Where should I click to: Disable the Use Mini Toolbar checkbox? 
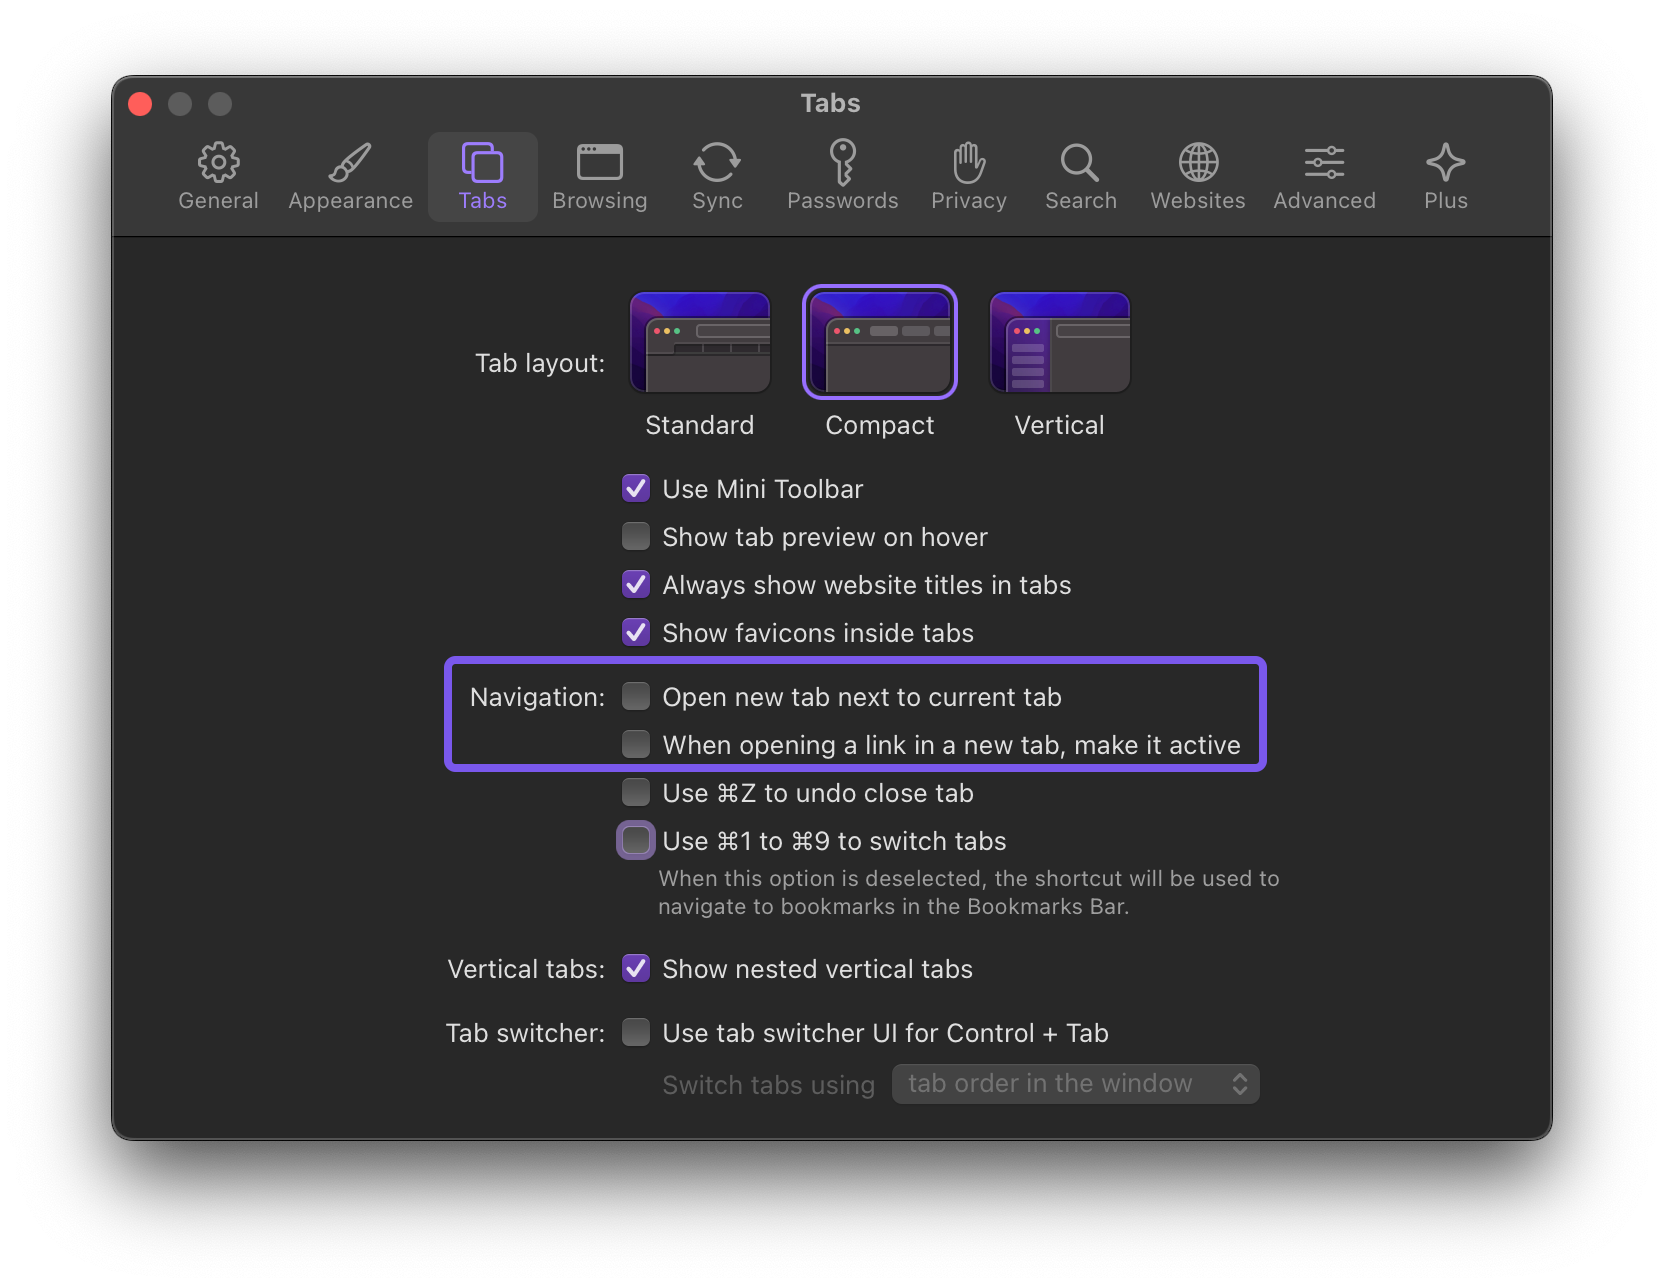pyautogui.click(x=636, y=489)
